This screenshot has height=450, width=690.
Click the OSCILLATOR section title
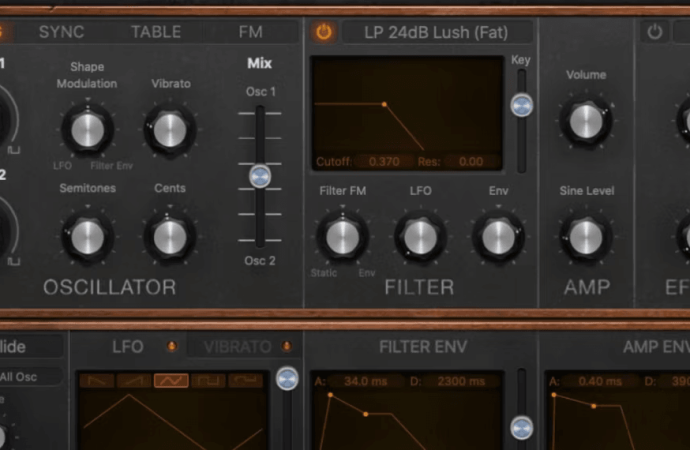point(110,287)
